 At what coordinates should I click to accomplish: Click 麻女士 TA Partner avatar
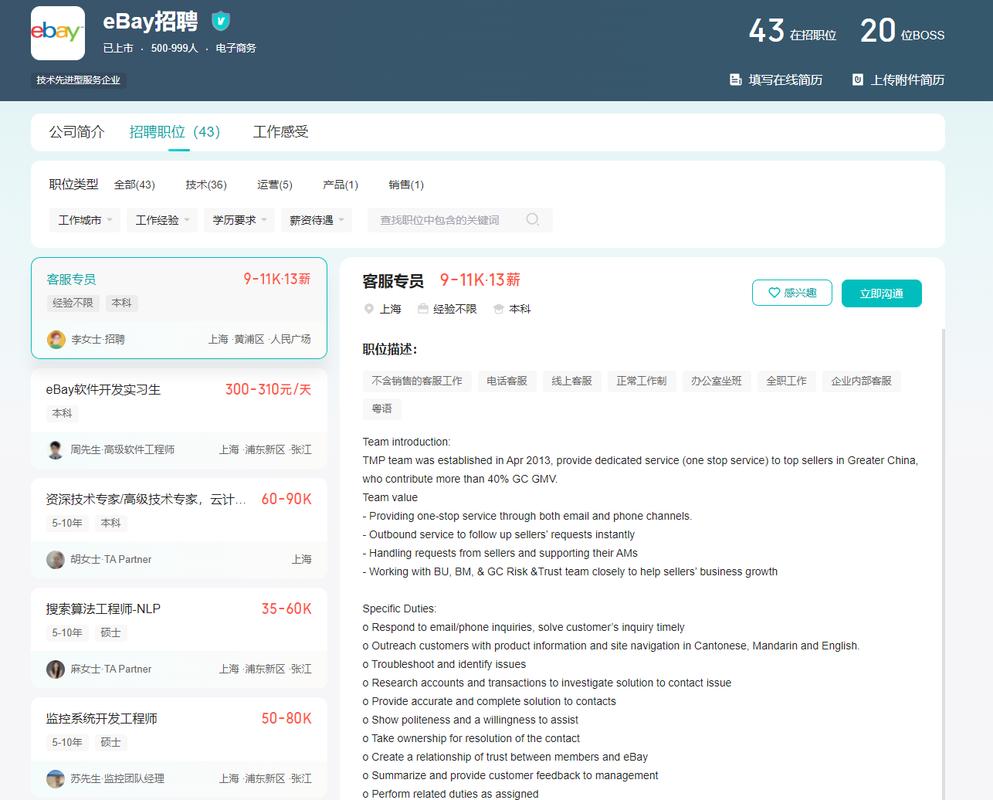coord(56,669)
